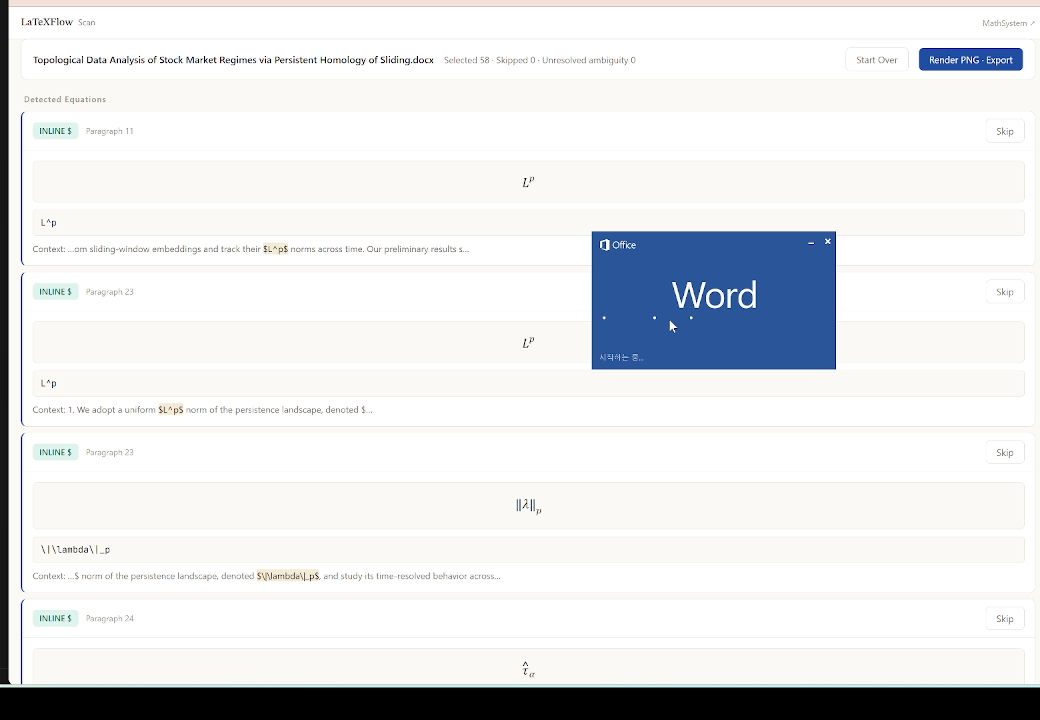This screenshot has width=1040, height=720.
Task: Click the LaTeXFlow logo text
Action: coord(46,22)
